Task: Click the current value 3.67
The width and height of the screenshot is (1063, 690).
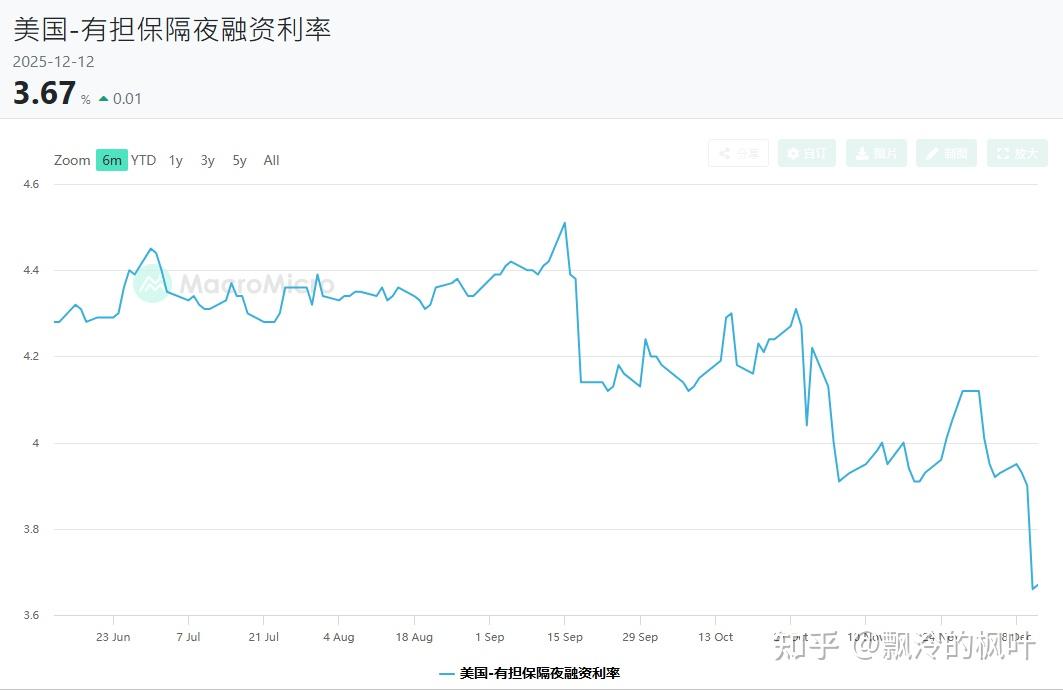Action: [x=44, y=93]
